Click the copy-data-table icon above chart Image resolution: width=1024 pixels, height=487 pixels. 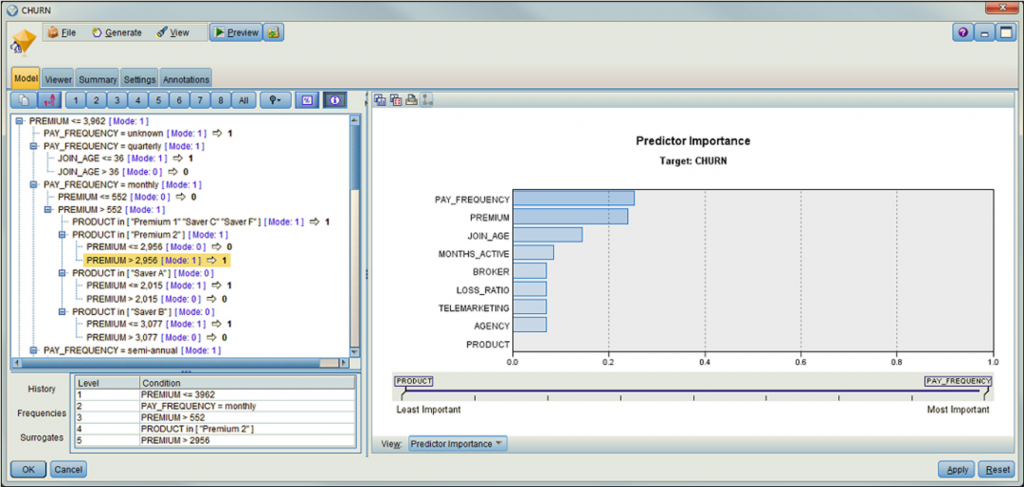pos(395,100)
